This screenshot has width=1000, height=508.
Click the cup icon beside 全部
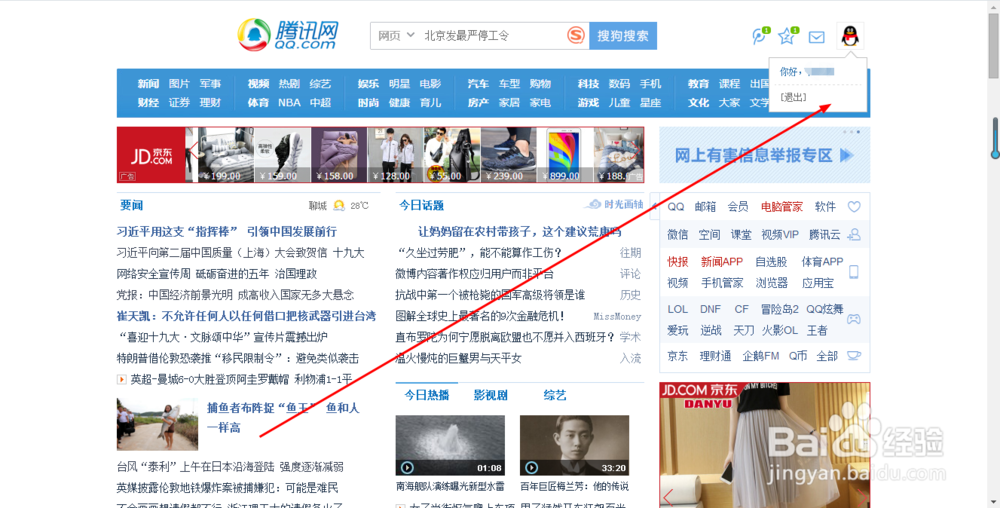tap(854, 356)
